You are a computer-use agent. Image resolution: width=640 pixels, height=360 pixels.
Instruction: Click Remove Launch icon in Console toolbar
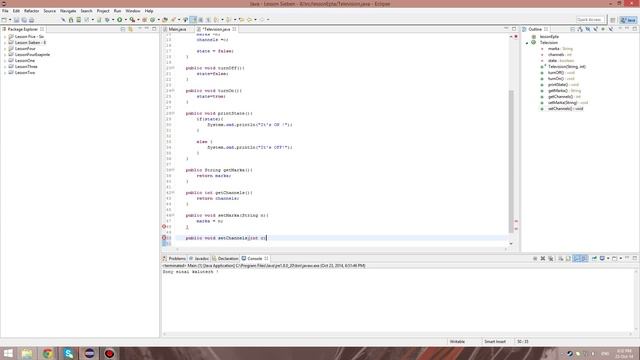click(x=543, y=258)
